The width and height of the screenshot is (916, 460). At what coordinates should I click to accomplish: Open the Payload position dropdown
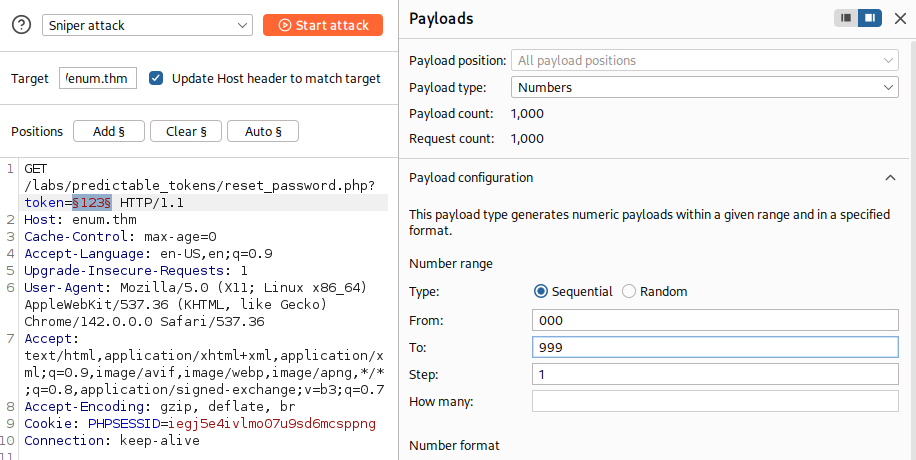click(x=705, y=60)
